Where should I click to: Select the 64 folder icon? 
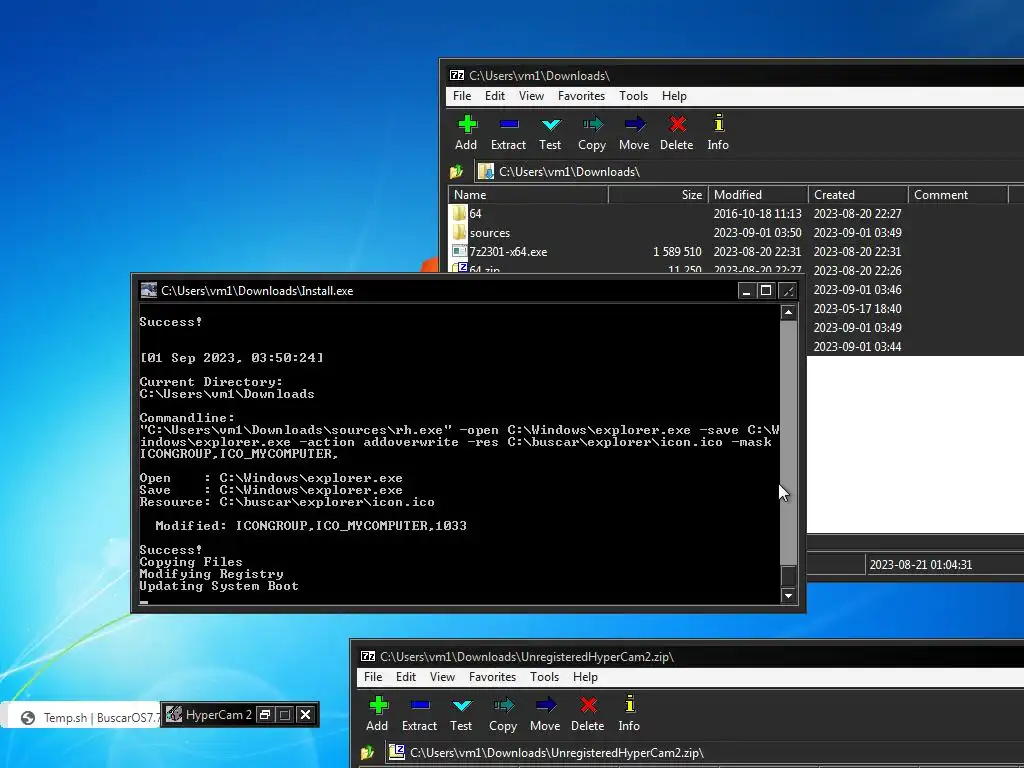point(459,214)
